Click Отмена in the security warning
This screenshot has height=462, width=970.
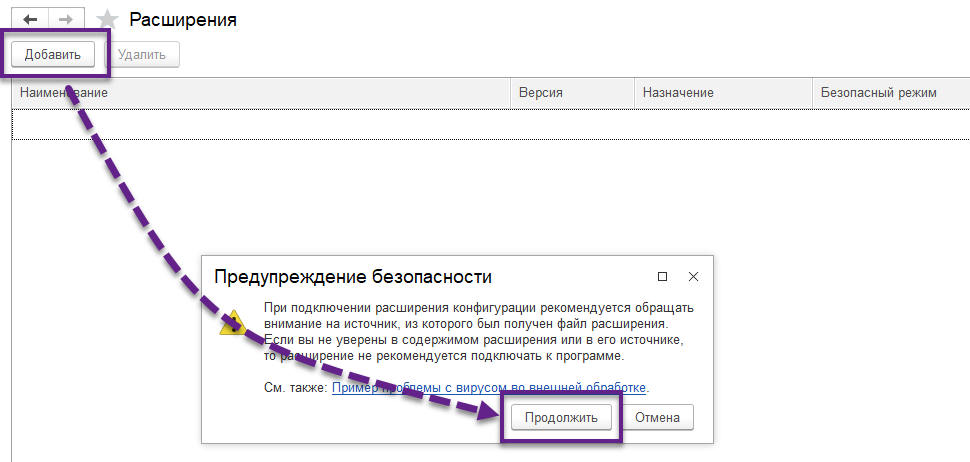pyautogui.click(x=657, y=417)
